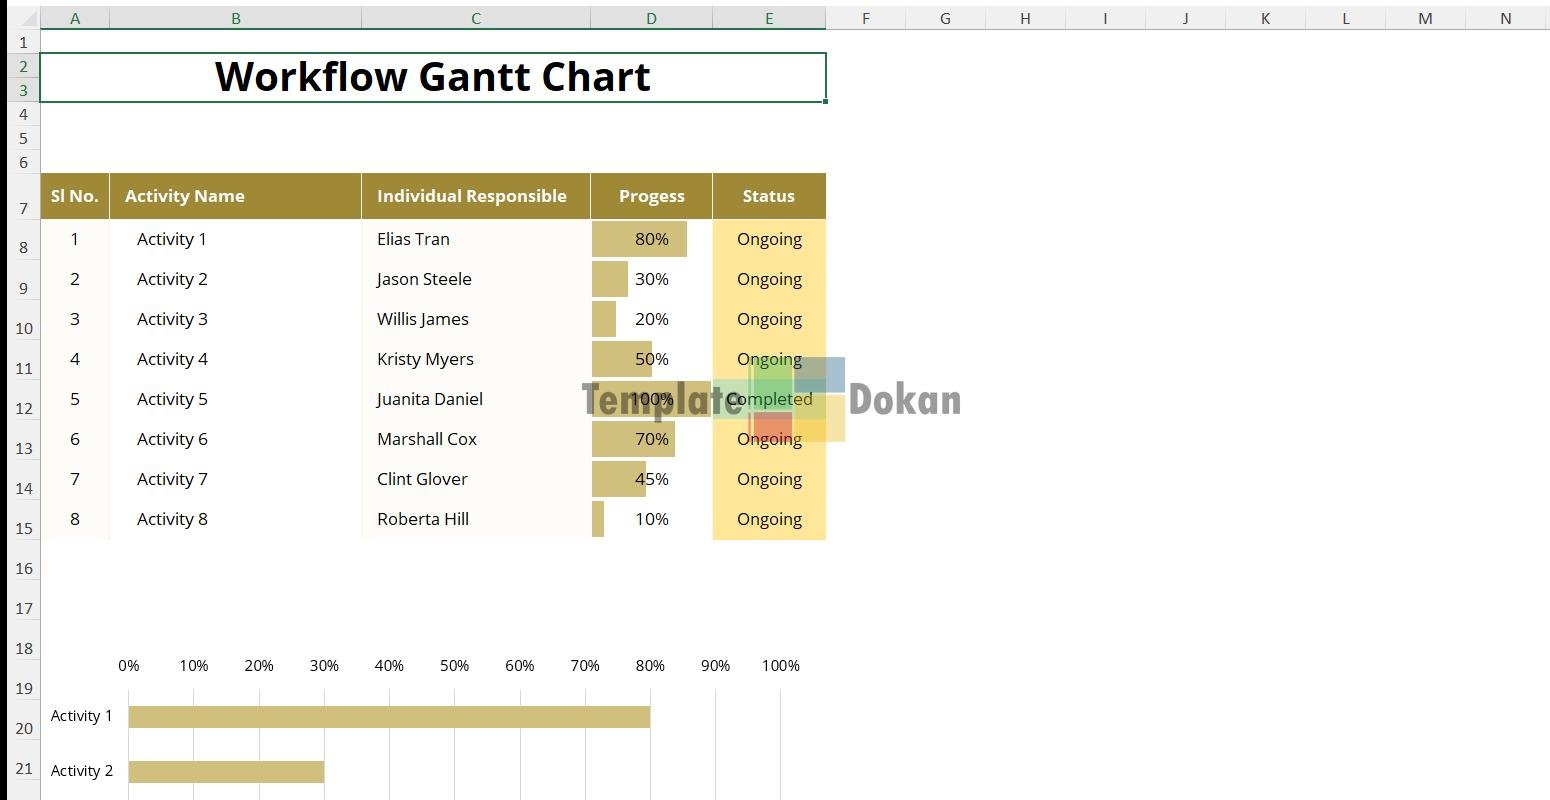Screen dimensions: 1550x800
Task: Click the Activity 1 bar in the chart
Action: [x=388, y=717]
